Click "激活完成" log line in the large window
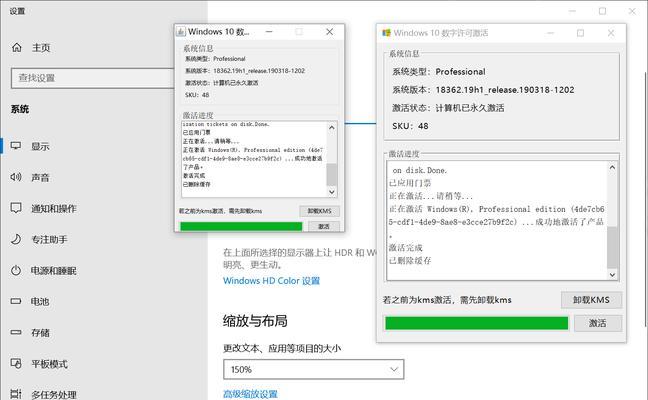This screenshot has height=400, width=648. pos(406,248)
